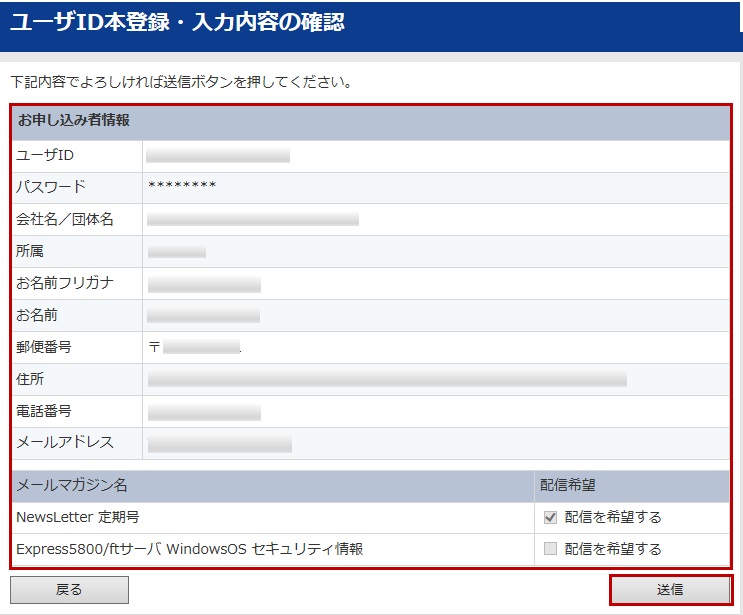The height and width of the screenshot is (615, 743).
Task: Click the メールマガジン名 column header
Action: (72, 485)
